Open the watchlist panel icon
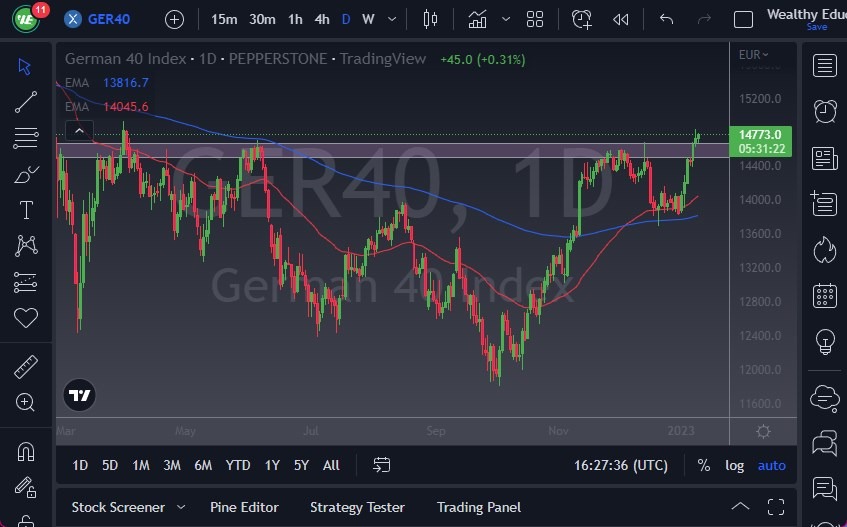Image resolution: width=847 pixels, height=527 pixels. click(x=825, y=66)
